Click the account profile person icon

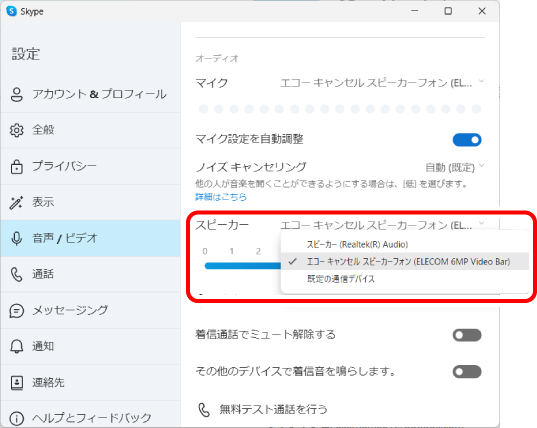coord(16,95)
